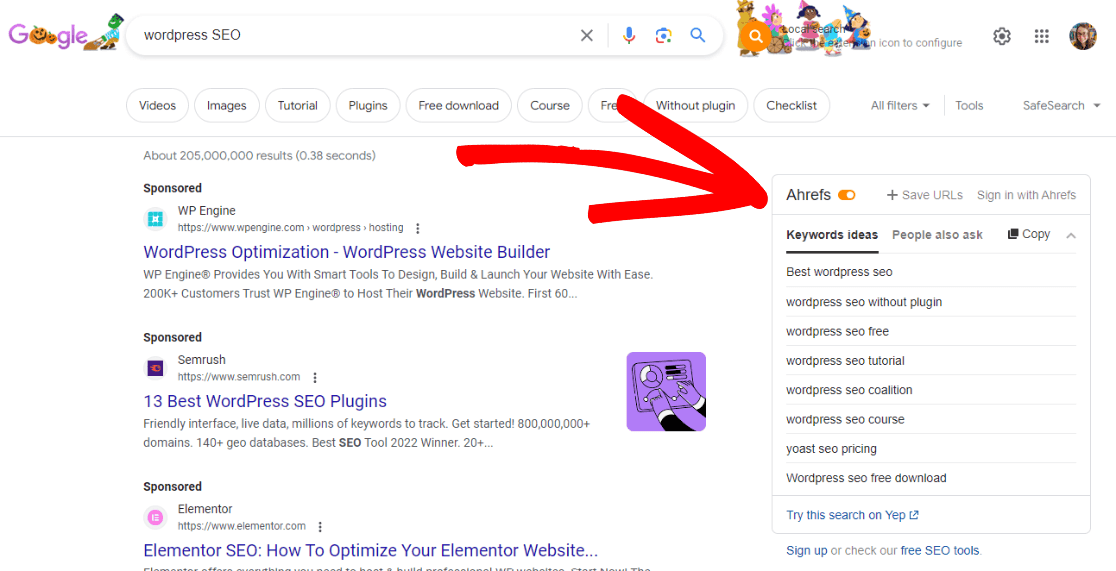The width and height of the screenshot is (1116, 571).
Task: Open three-dot menu beside WP Engine URL
Action: pos(418,228)
